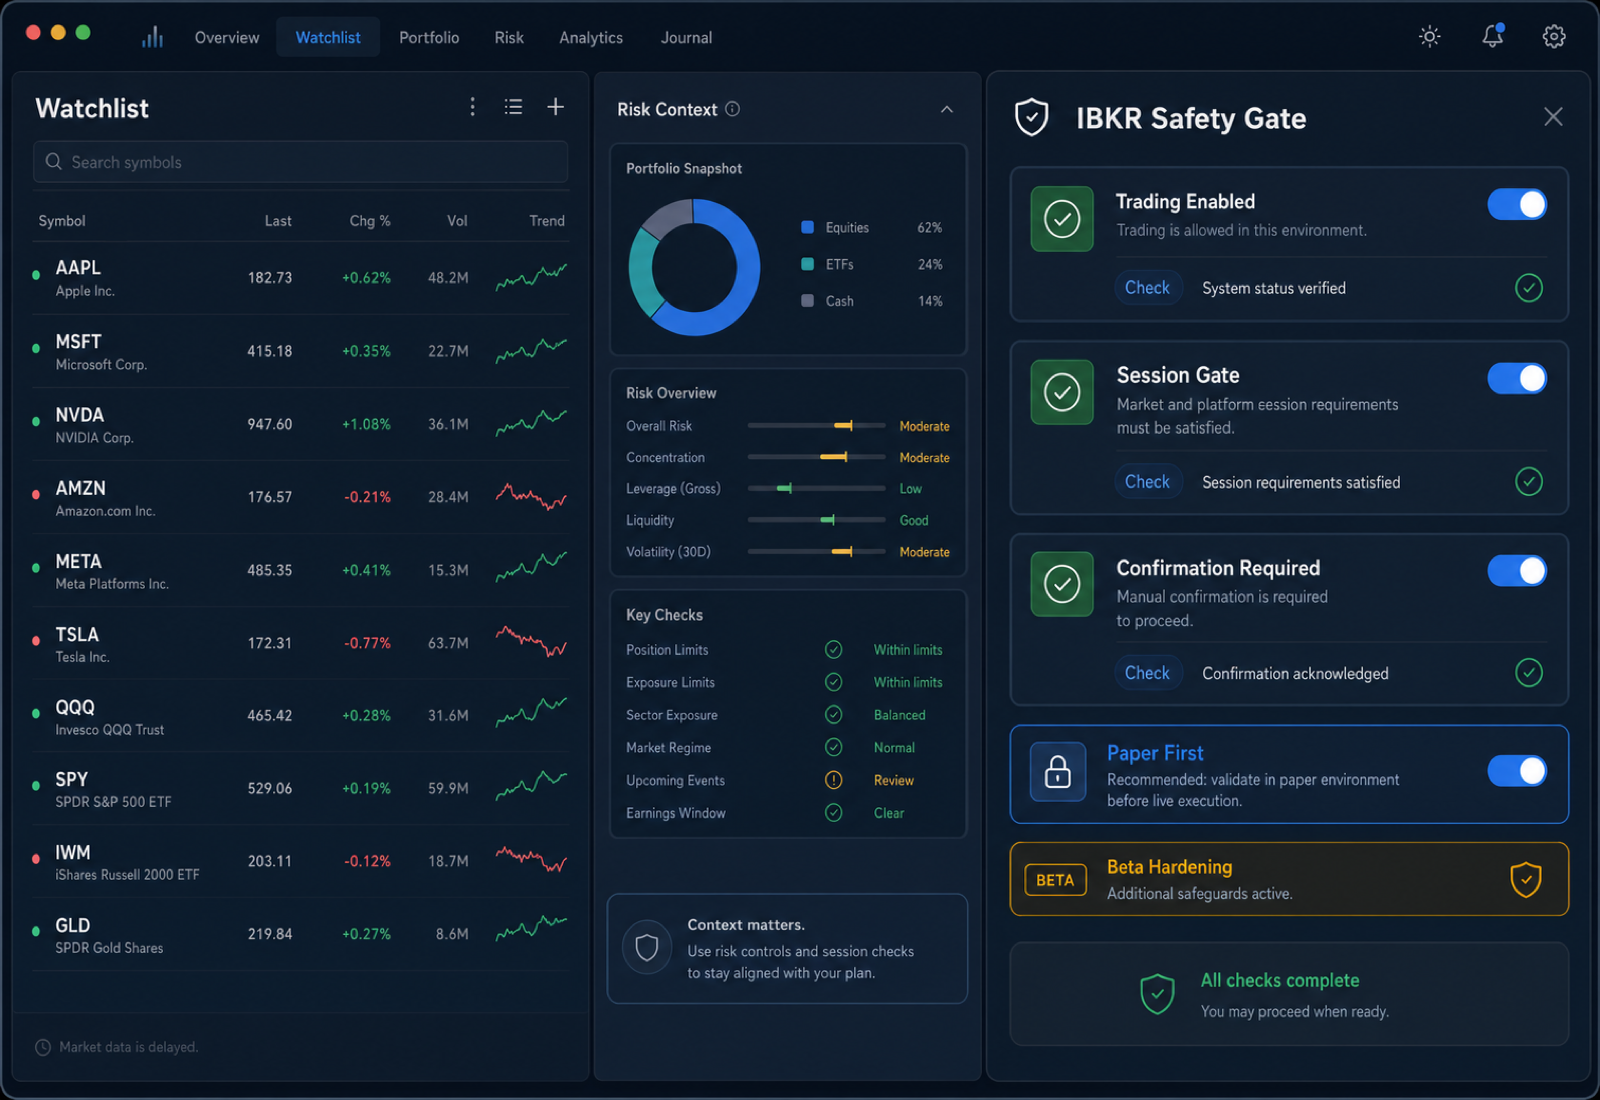
Task: Click the All checks complete shield icon
Action: [1157, 994]
